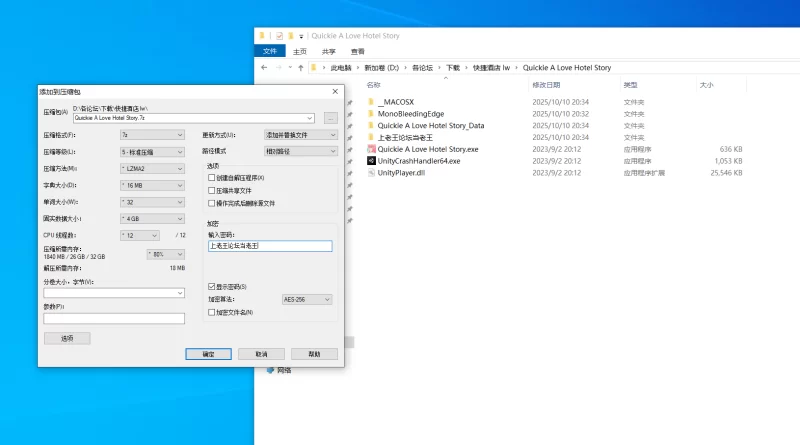Screen dimensions: 800x445
Task: Open recent locations dropdown arrow in Explorer
Action: [290, 67]
